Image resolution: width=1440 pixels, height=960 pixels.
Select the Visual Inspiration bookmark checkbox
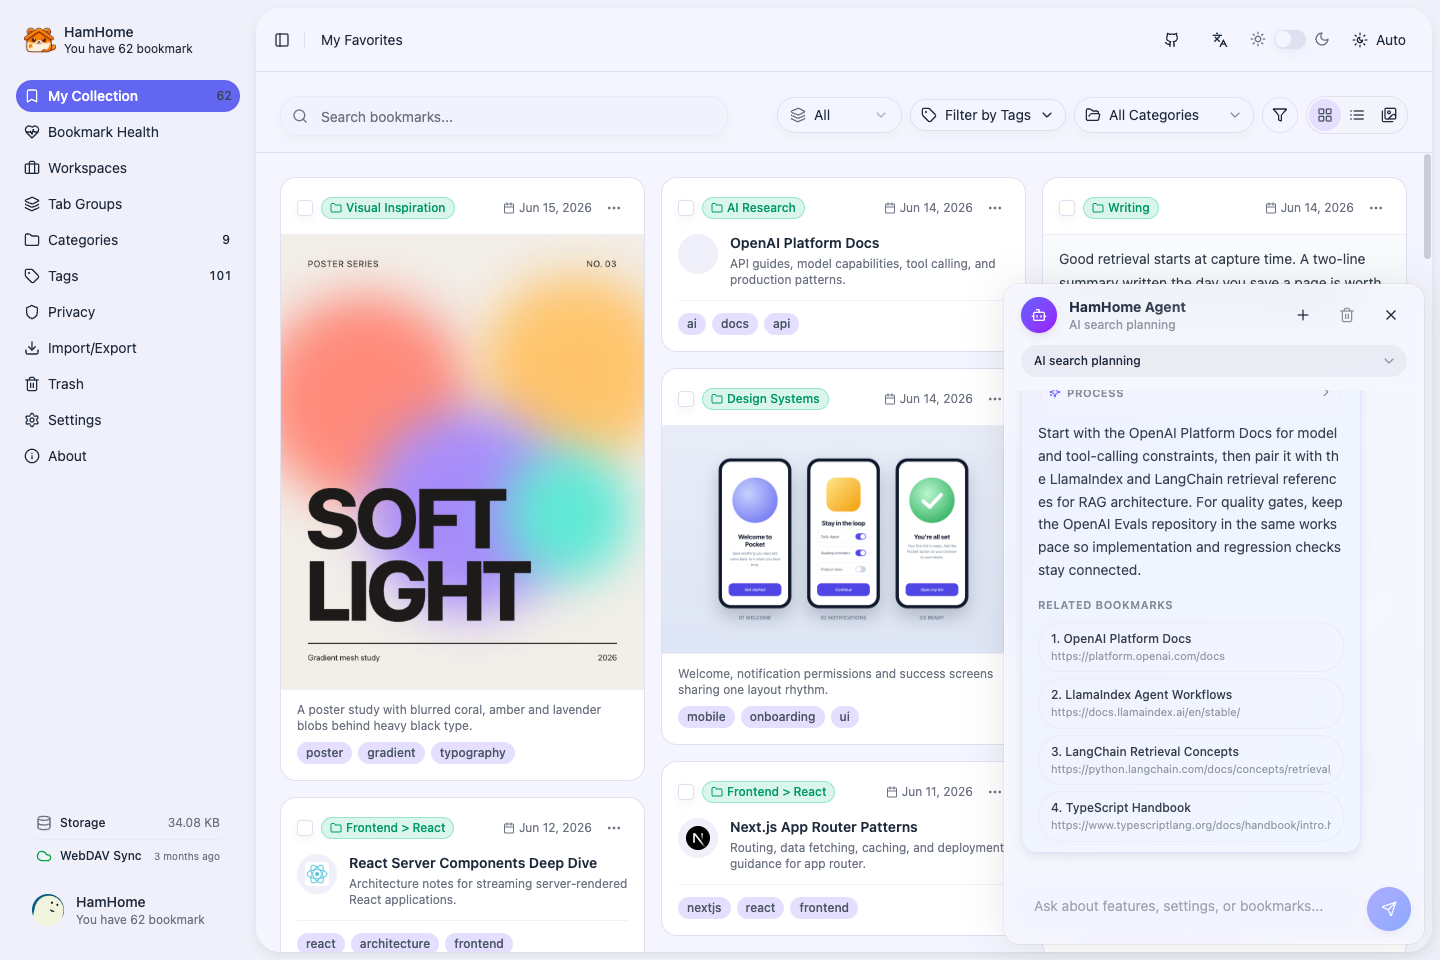(x=305, y=208)
